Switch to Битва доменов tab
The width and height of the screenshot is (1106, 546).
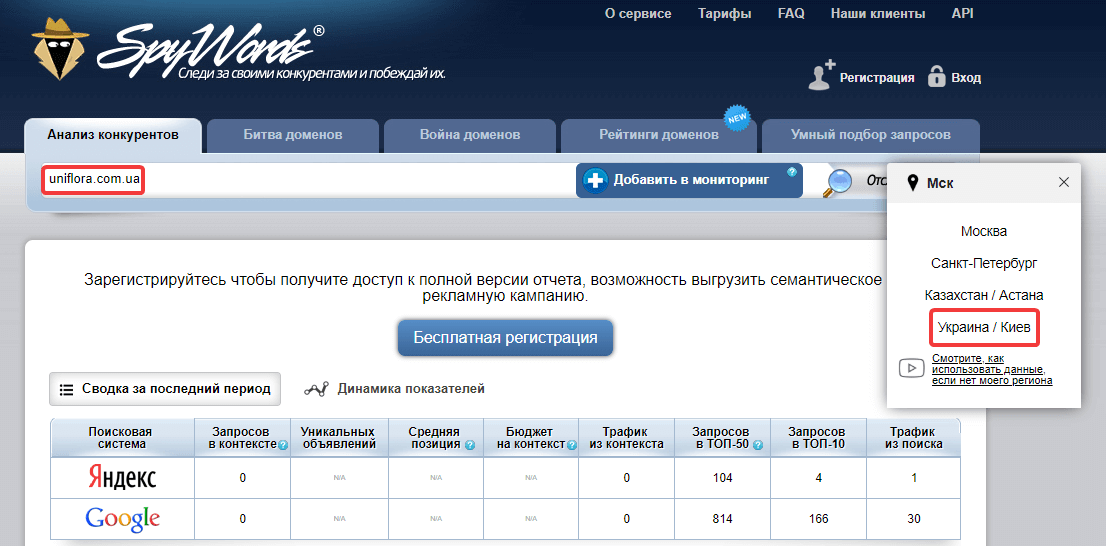pos(293,135)
